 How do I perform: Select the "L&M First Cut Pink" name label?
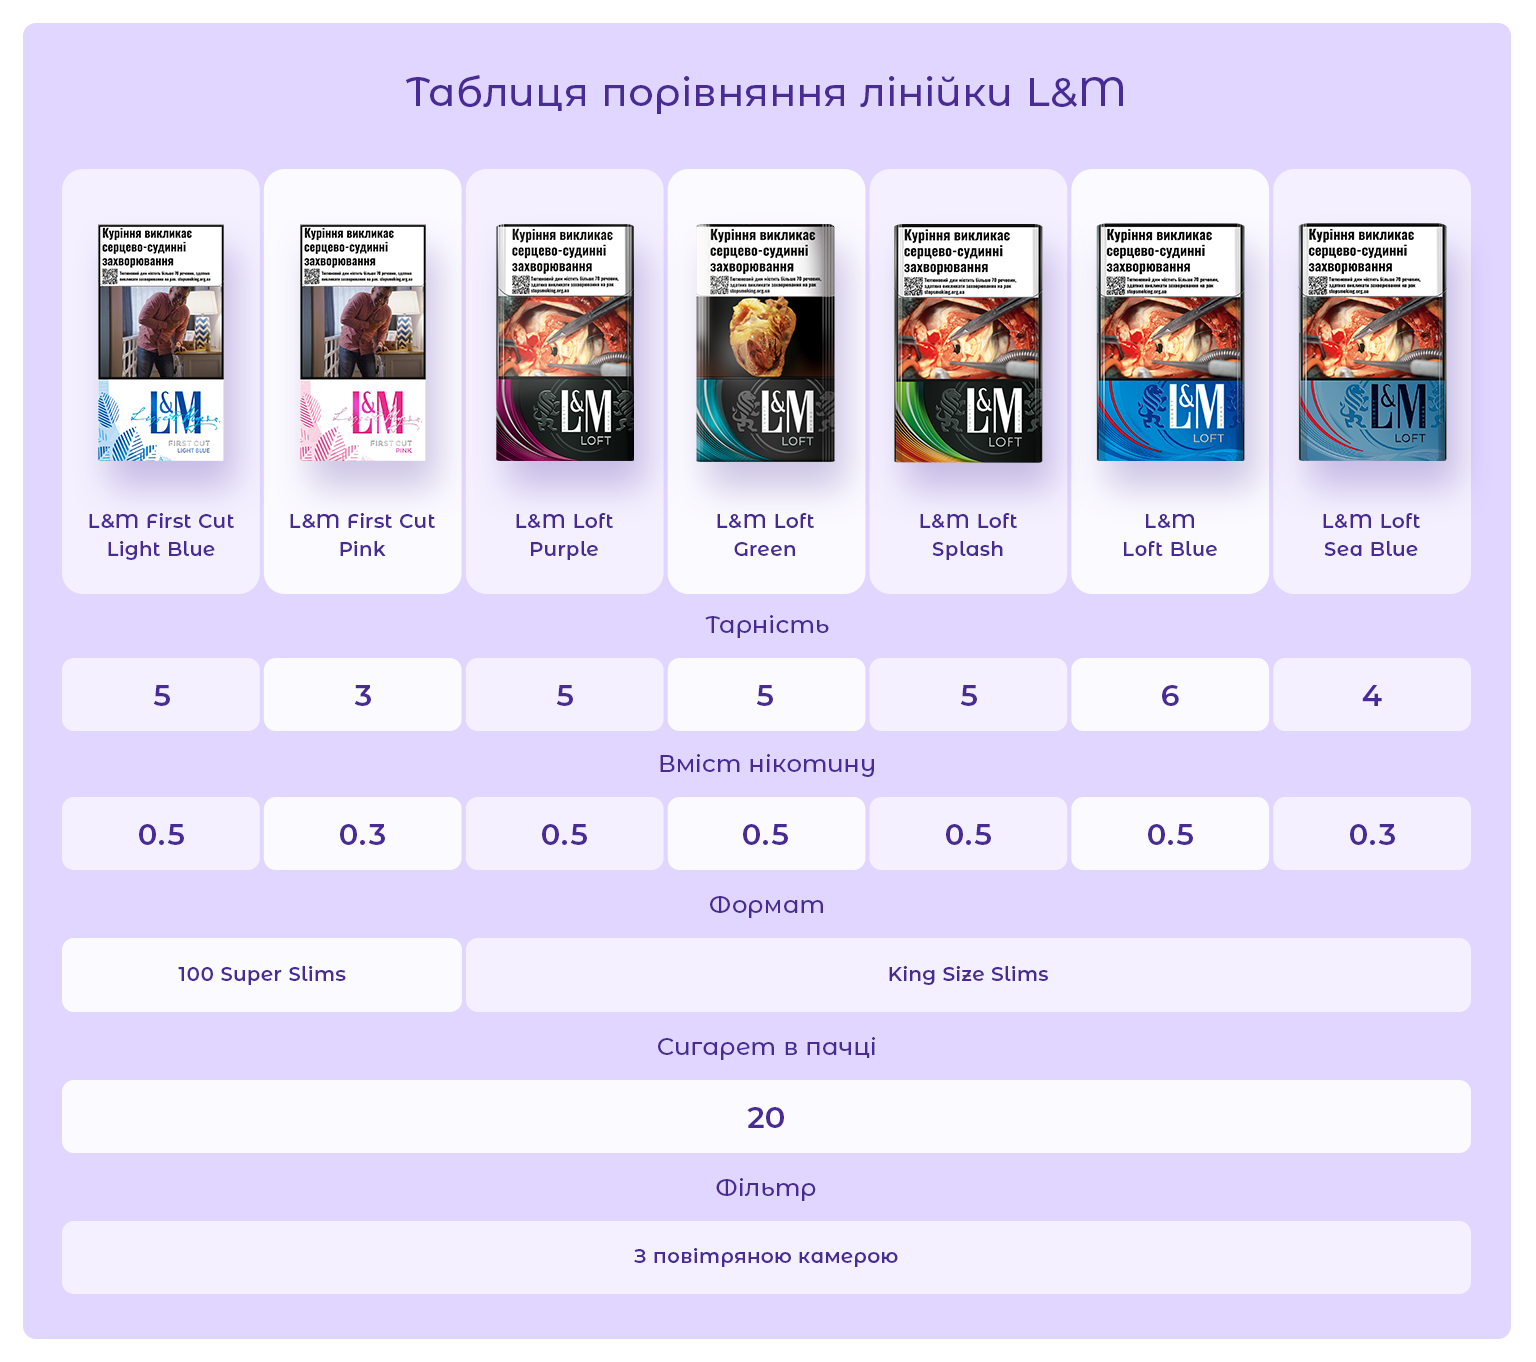362,535
